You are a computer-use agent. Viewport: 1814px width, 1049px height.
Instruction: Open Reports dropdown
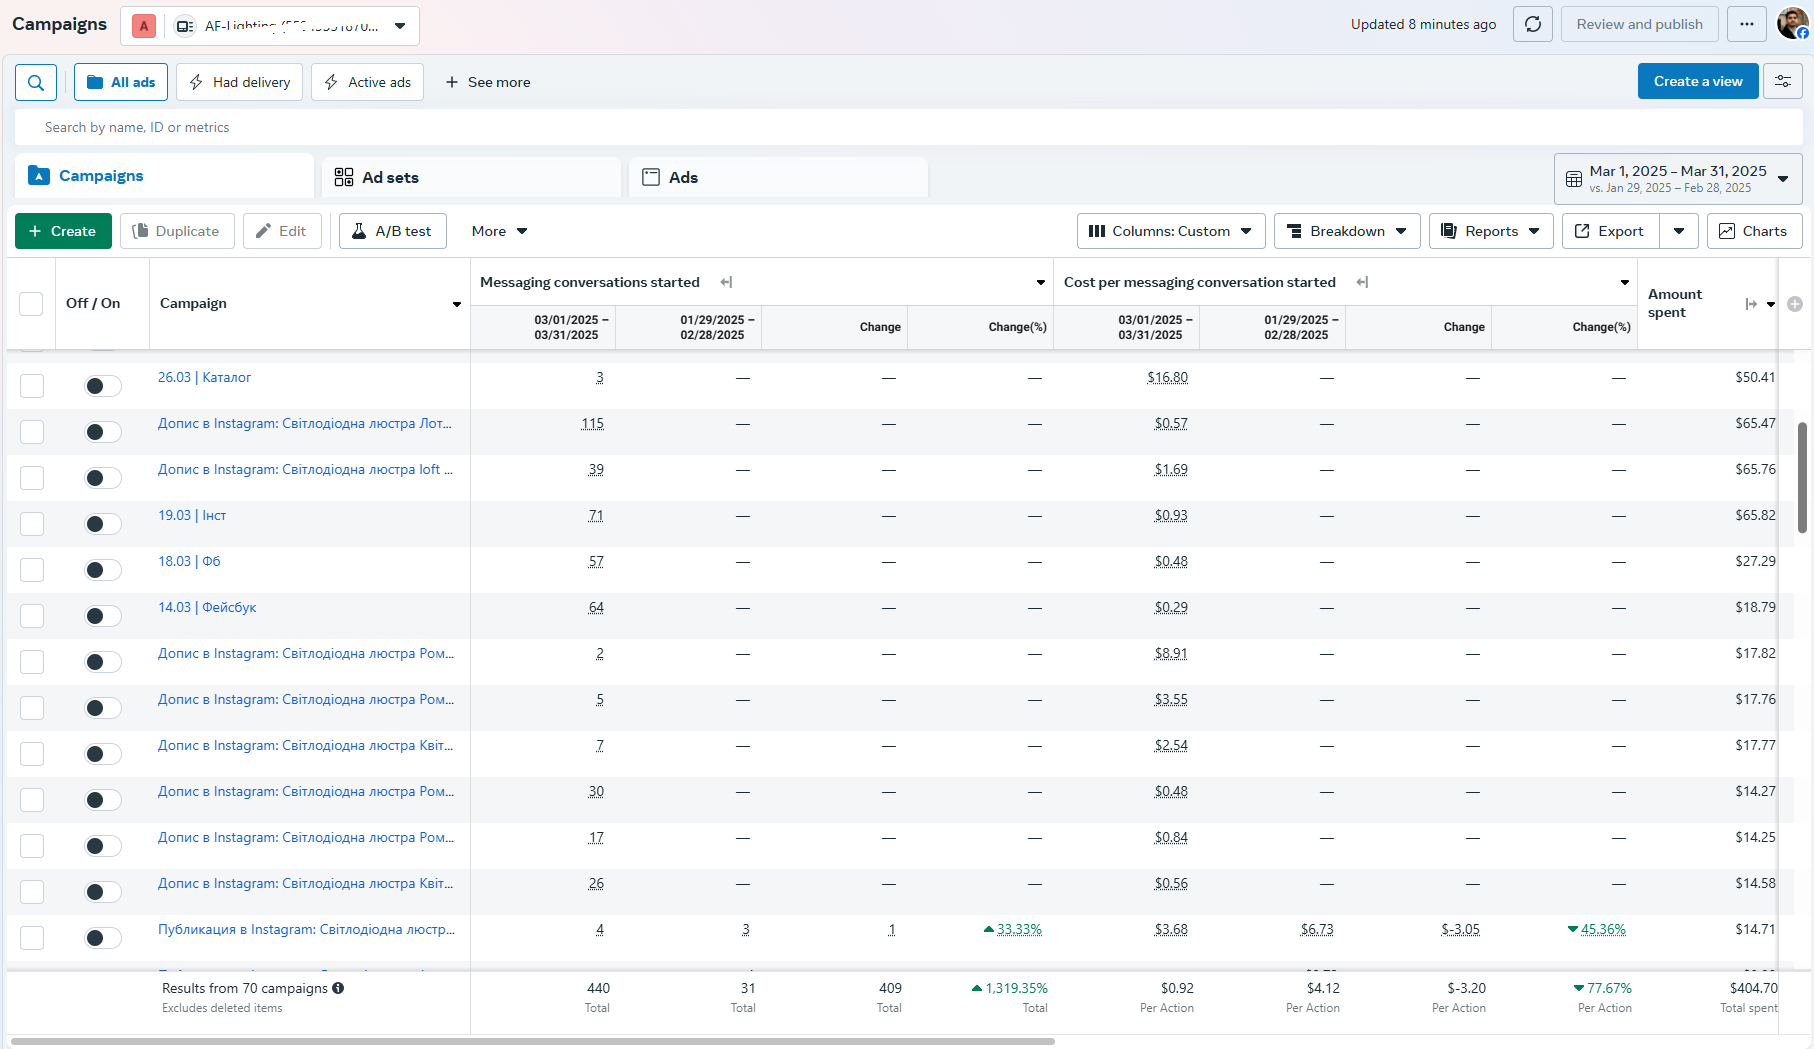click(1491, 231)
